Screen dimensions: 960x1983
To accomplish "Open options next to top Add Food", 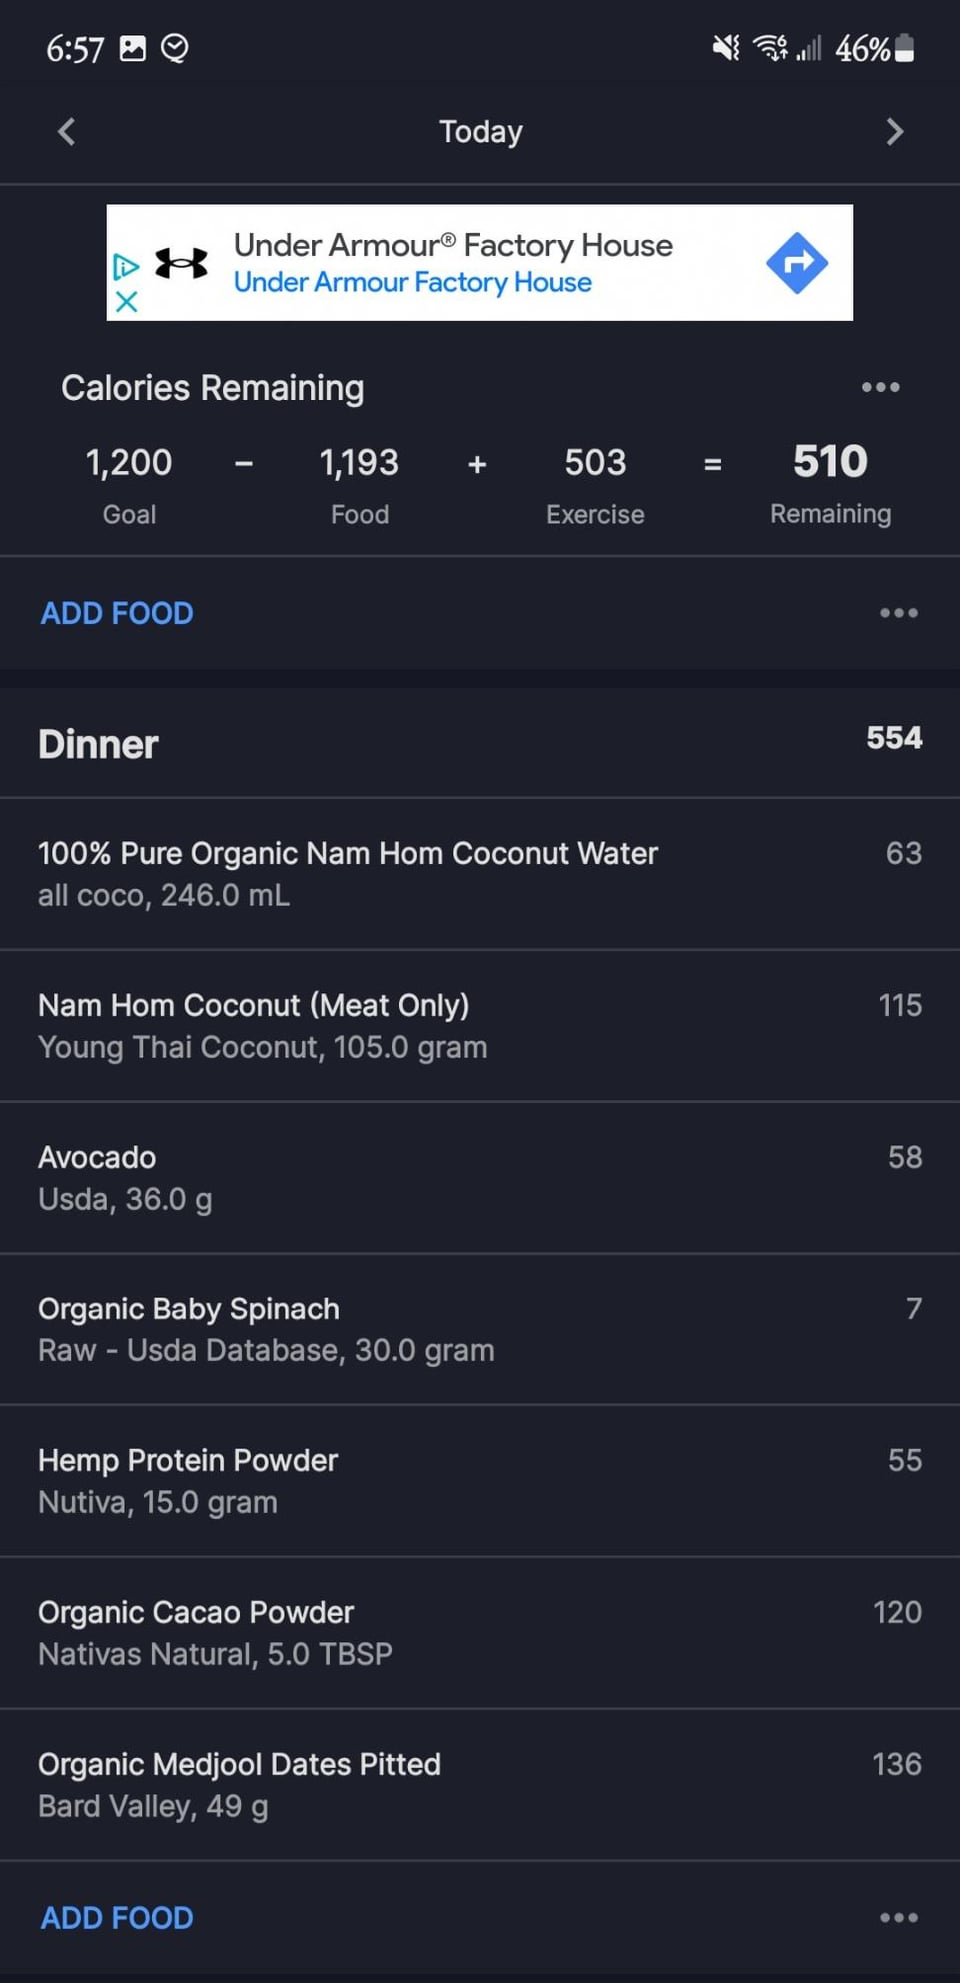I will pos(898,613).
